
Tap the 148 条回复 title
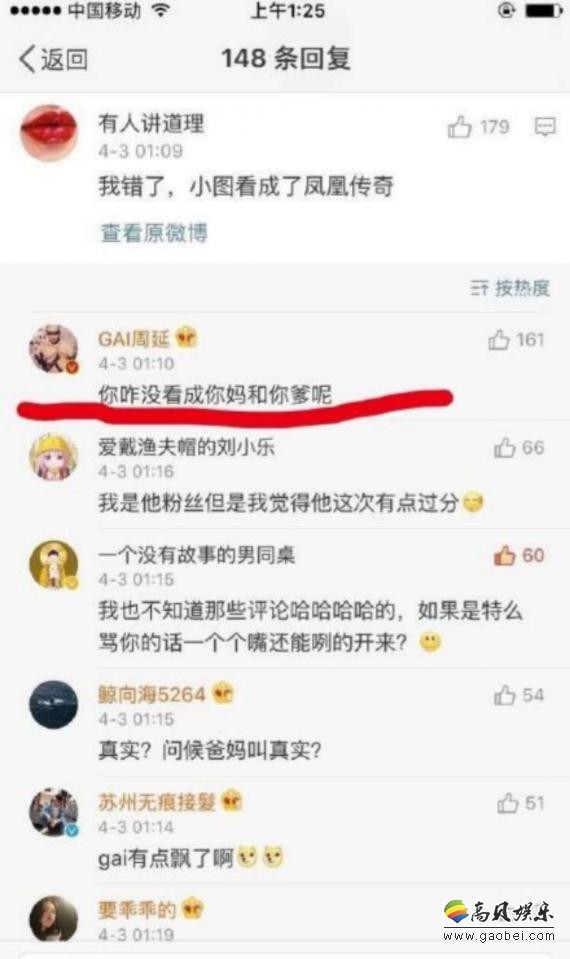(286, 59)
